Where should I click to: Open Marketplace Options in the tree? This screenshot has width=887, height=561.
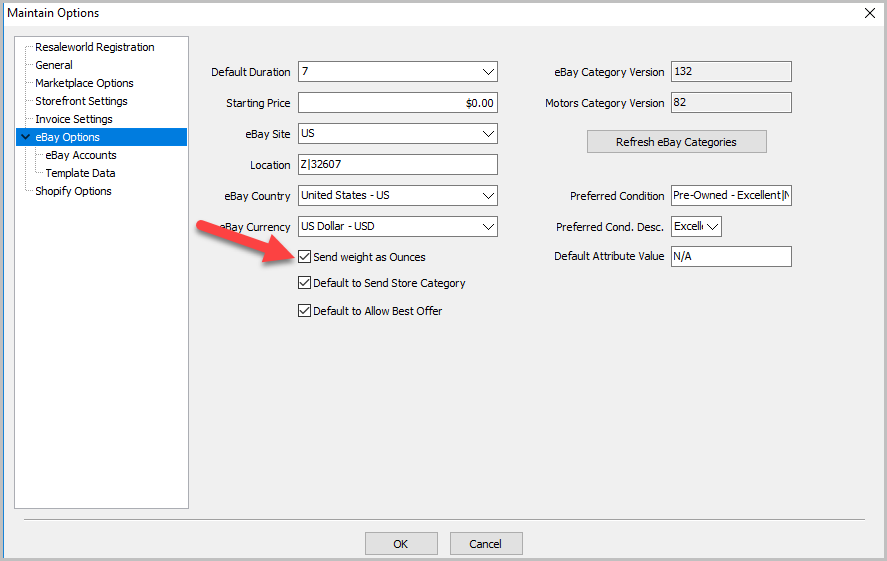pyautogui.click(x=84, y=83)
